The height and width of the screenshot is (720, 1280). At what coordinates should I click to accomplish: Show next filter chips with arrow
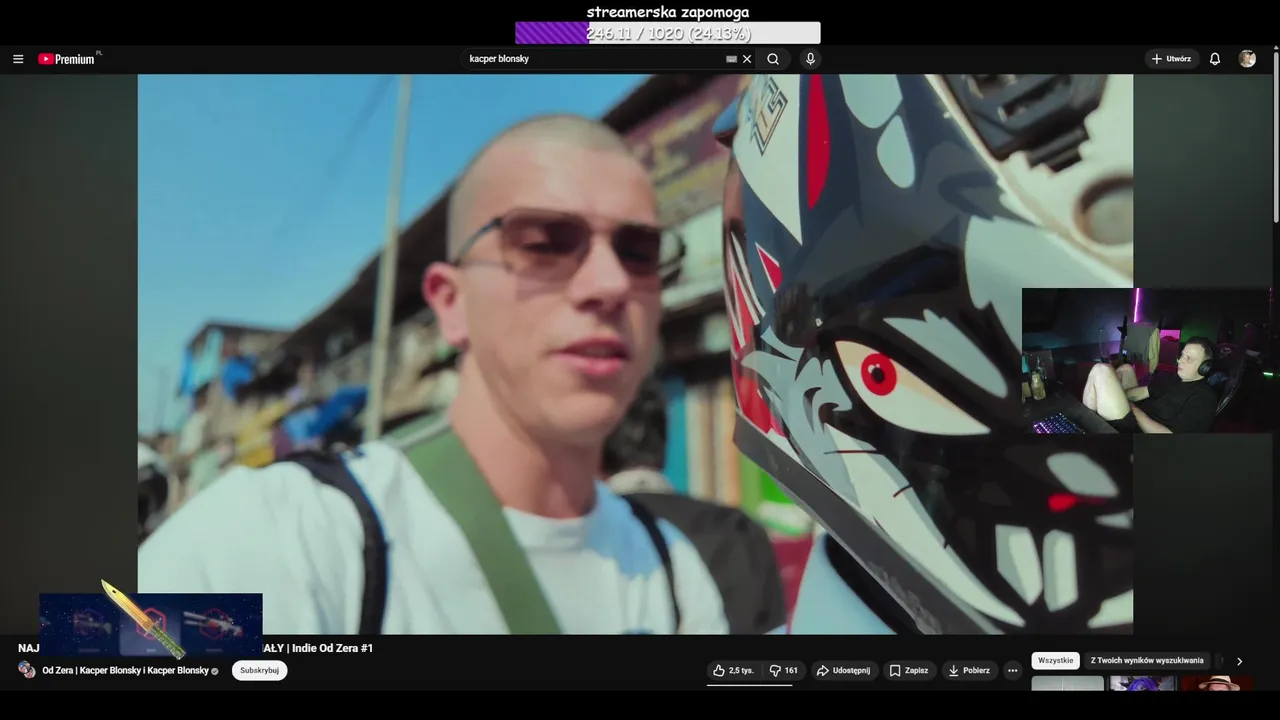pyautogui.click(x=1239, y=661)
